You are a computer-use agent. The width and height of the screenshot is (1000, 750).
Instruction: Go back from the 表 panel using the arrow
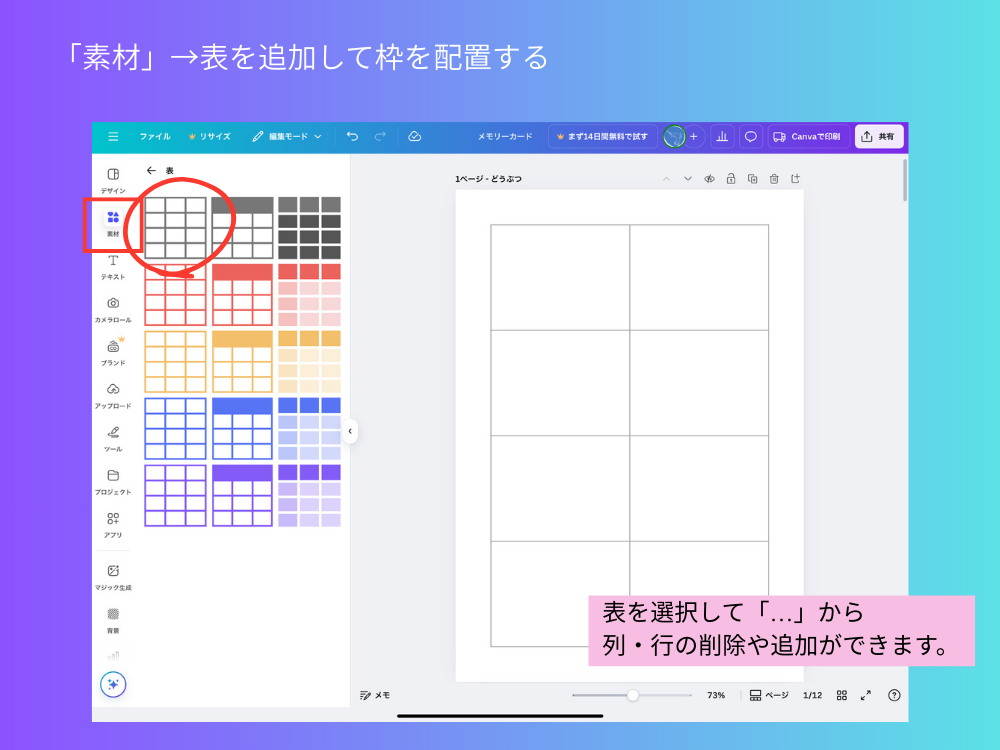click(x=150, y=171)
